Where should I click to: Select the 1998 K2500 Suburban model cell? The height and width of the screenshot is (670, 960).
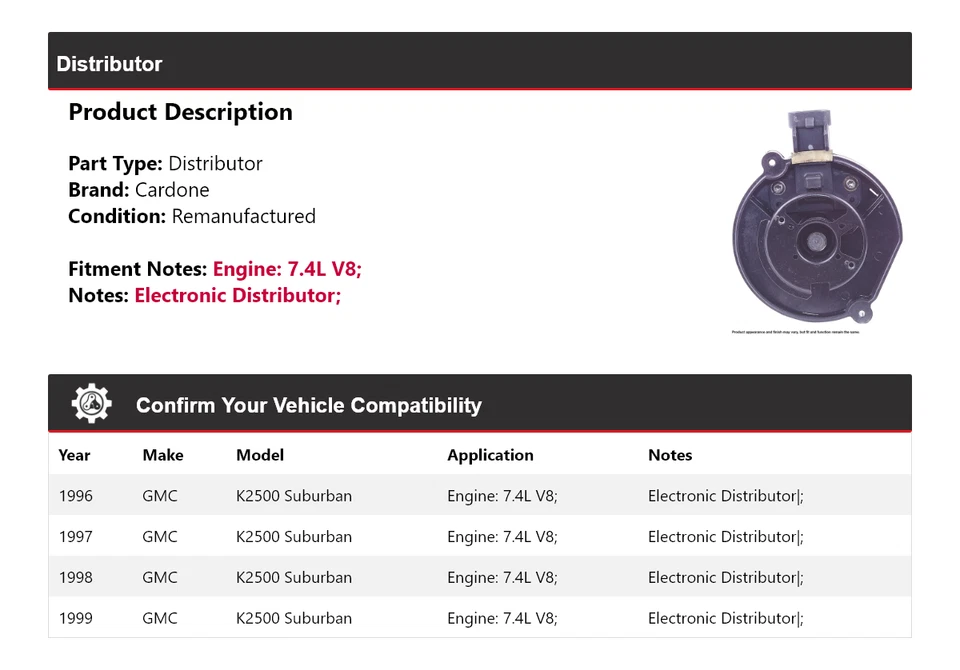tap(294, 578)
